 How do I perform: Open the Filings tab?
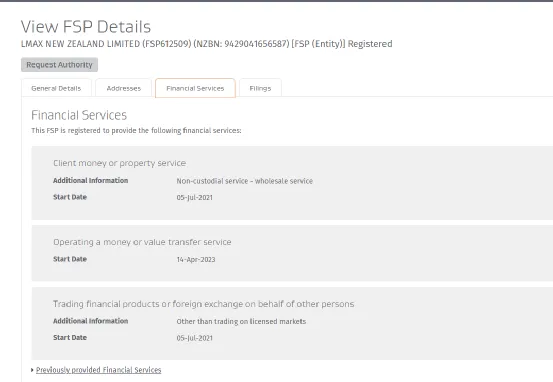[260, 88]
